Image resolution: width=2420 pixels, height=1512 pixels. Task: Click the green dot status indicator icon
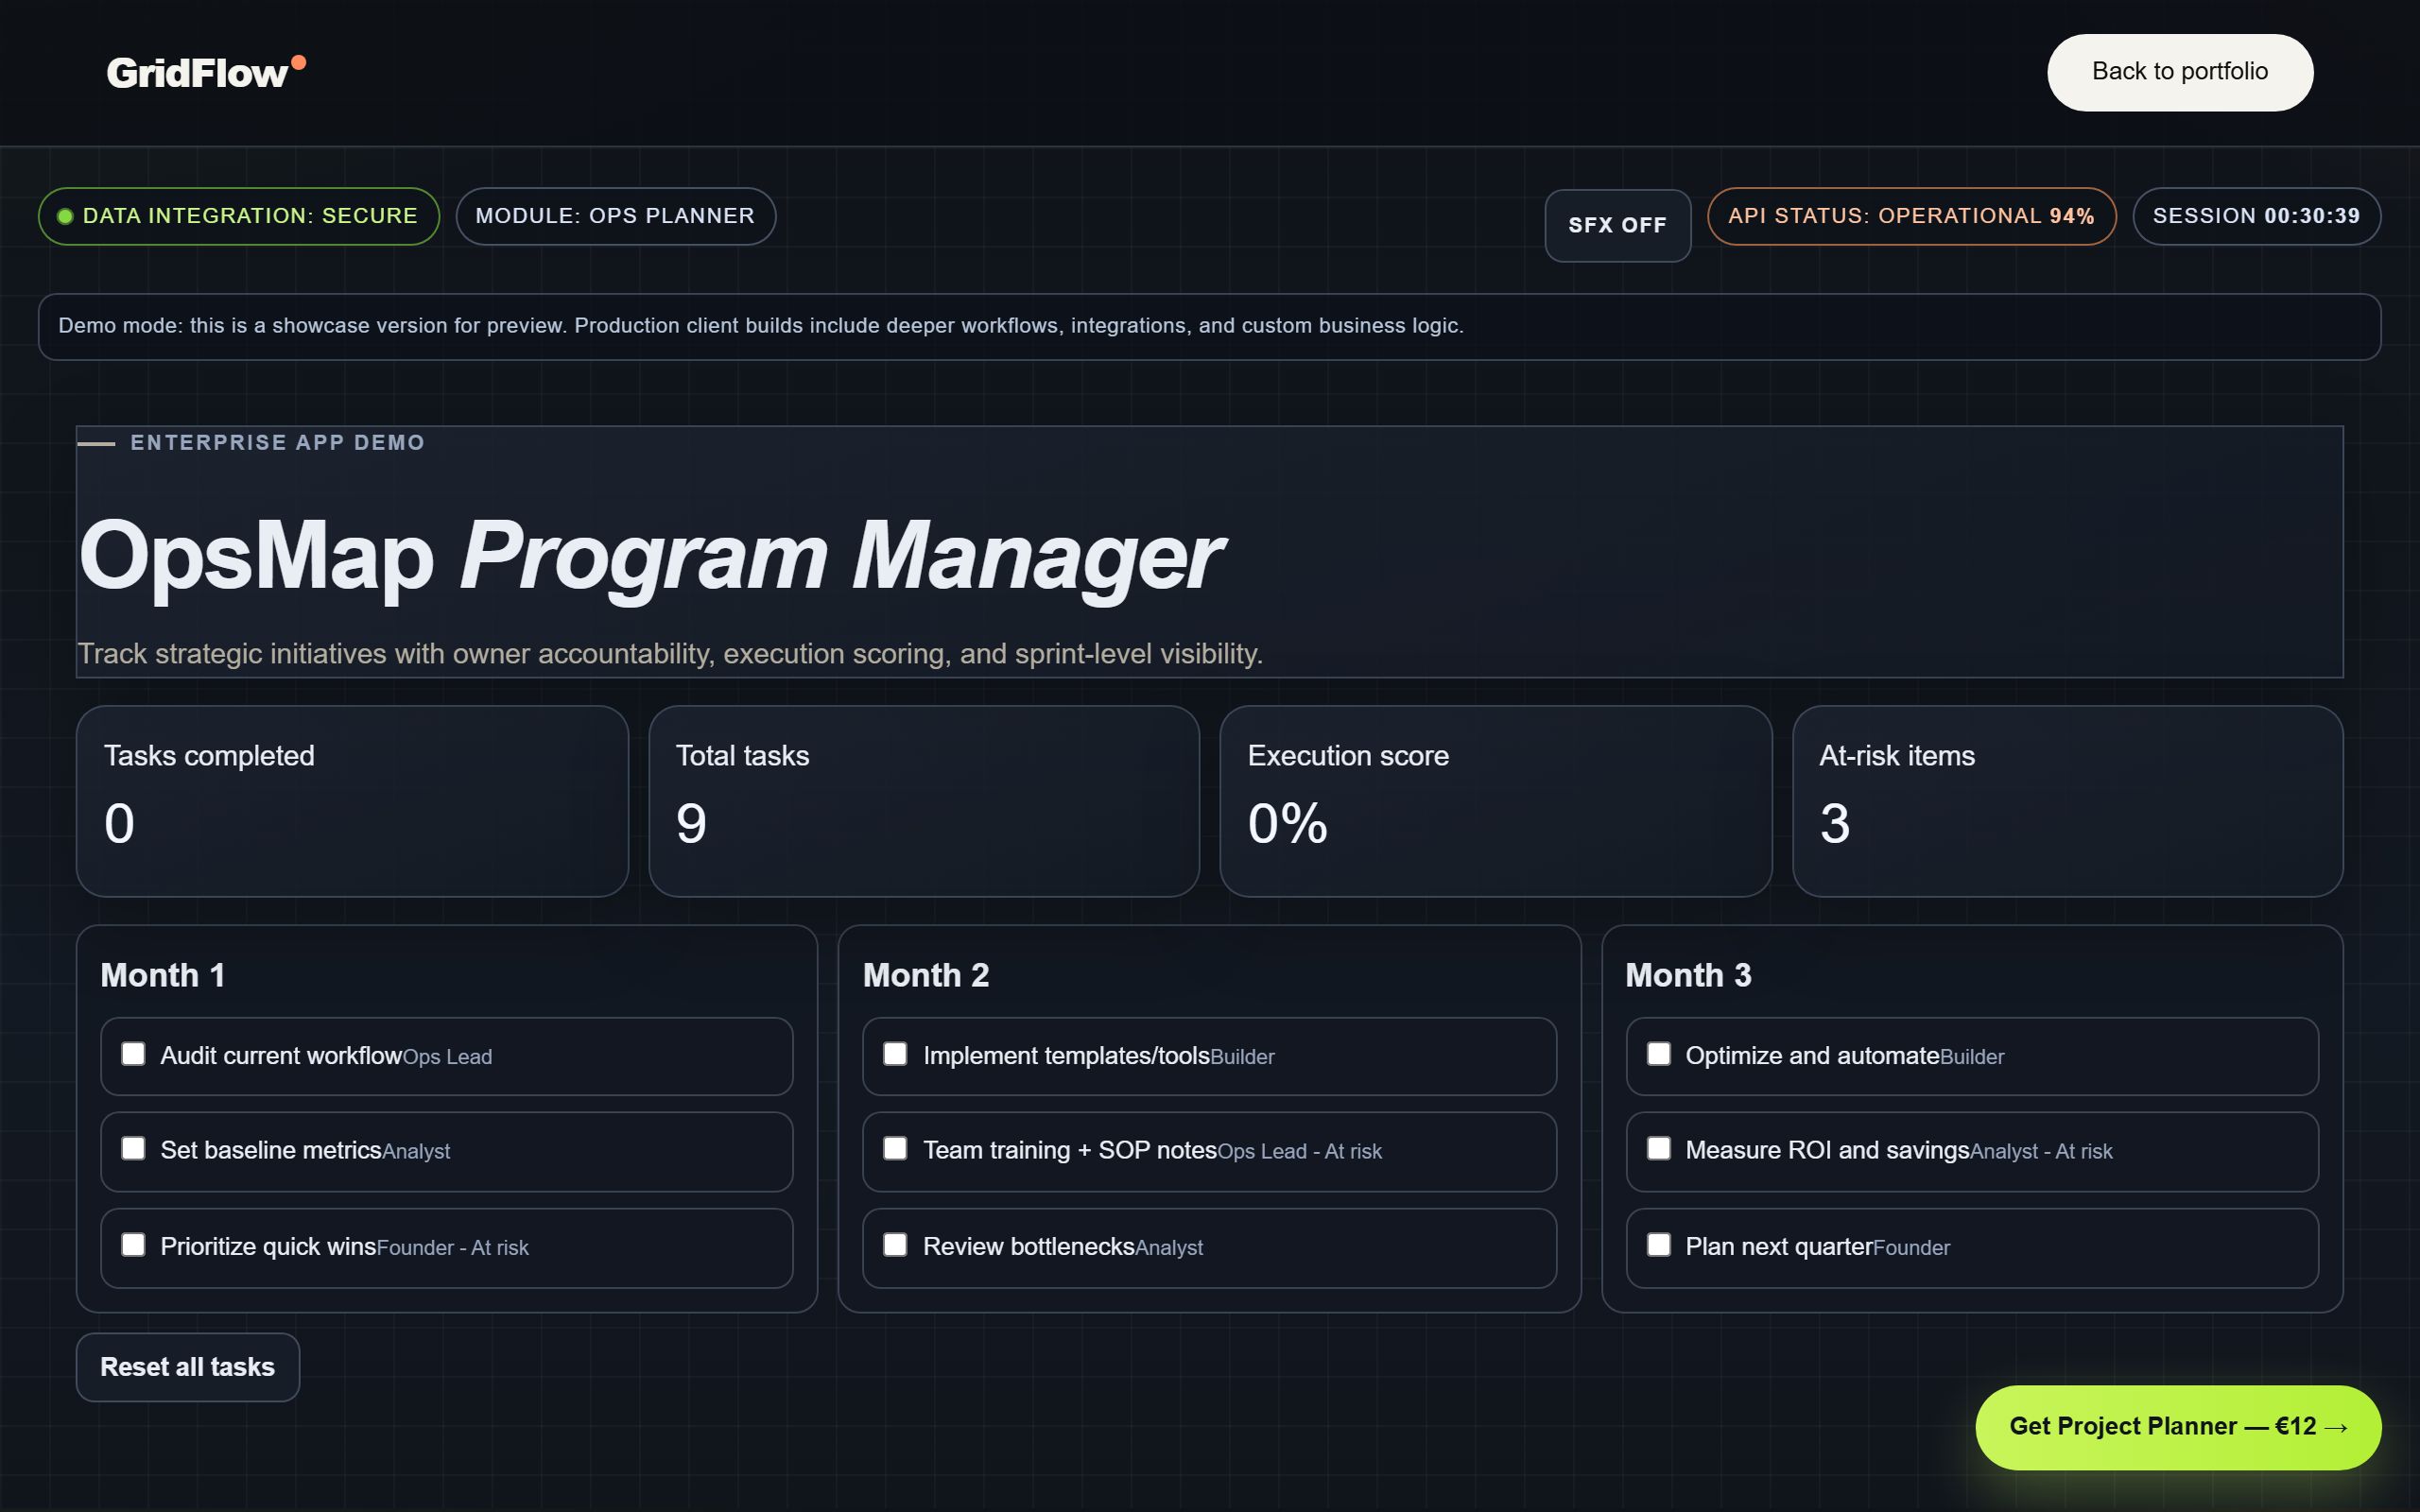[65, 216]
